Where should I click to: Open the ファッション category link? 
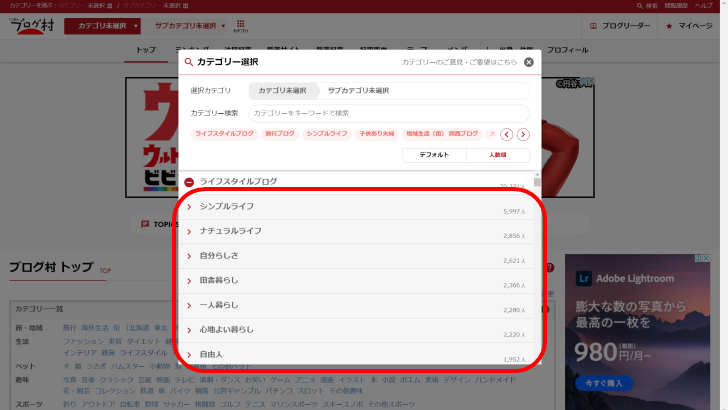click(x=83, y=341)
